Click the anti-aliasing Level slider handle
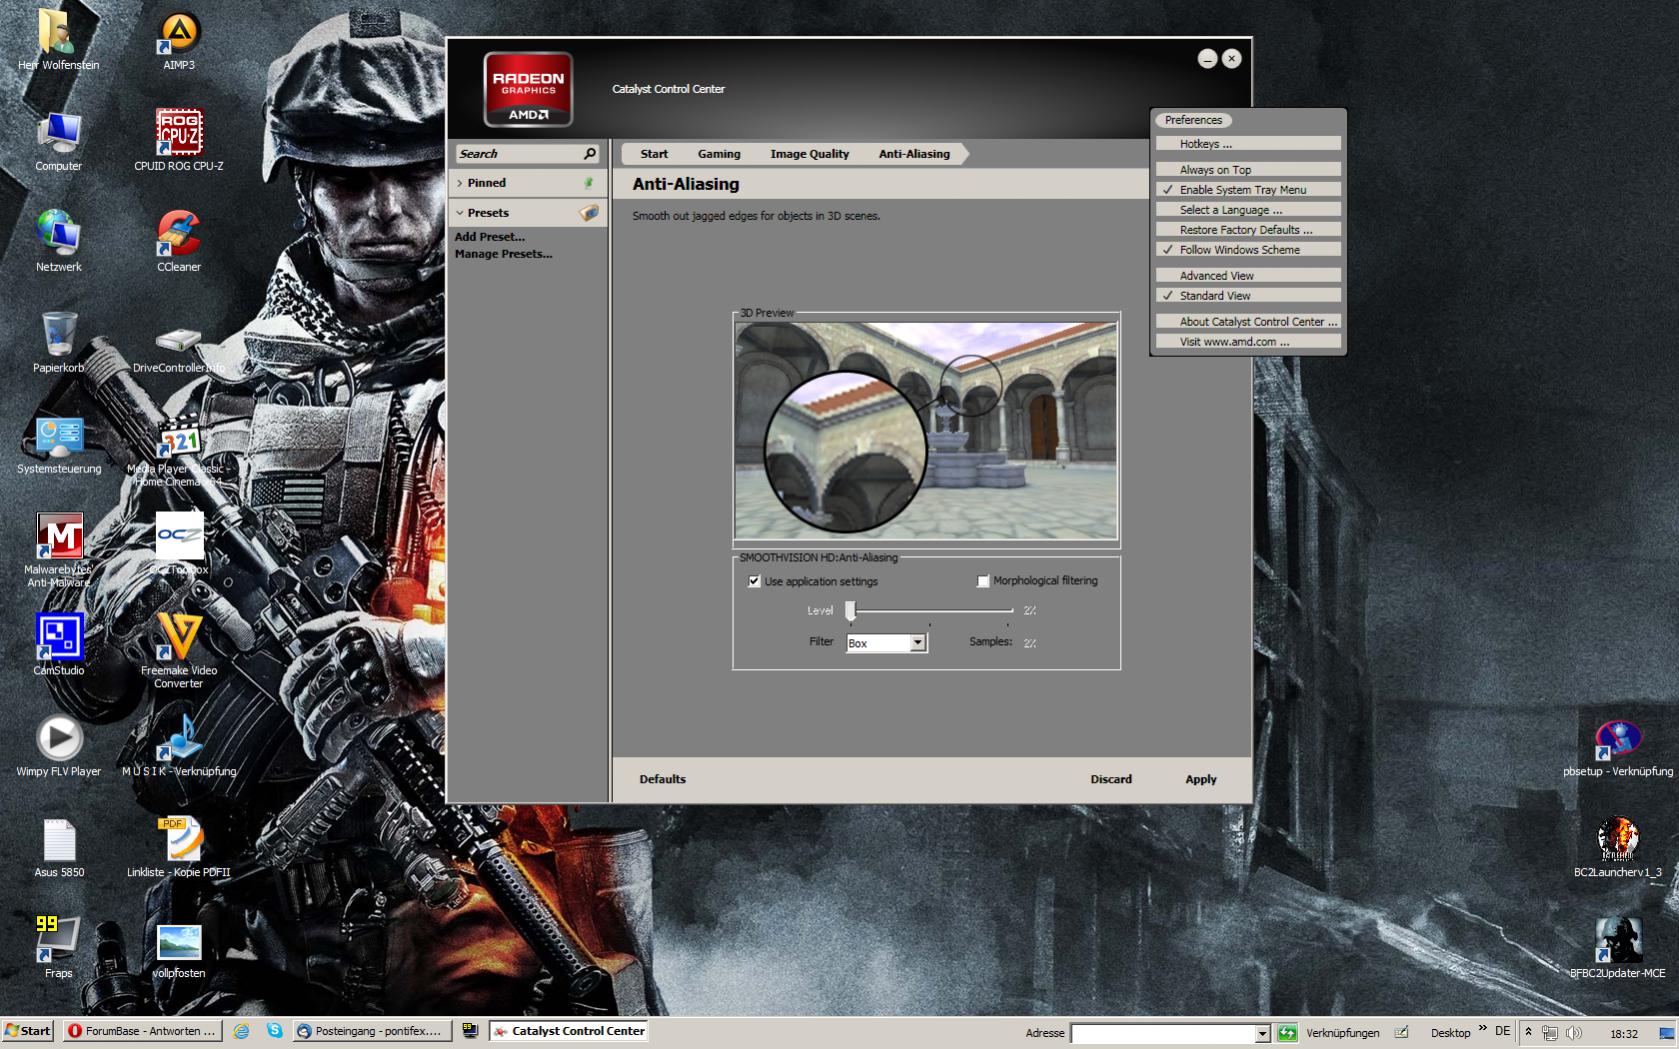The image size is (1679, 1049). [850, 610]
